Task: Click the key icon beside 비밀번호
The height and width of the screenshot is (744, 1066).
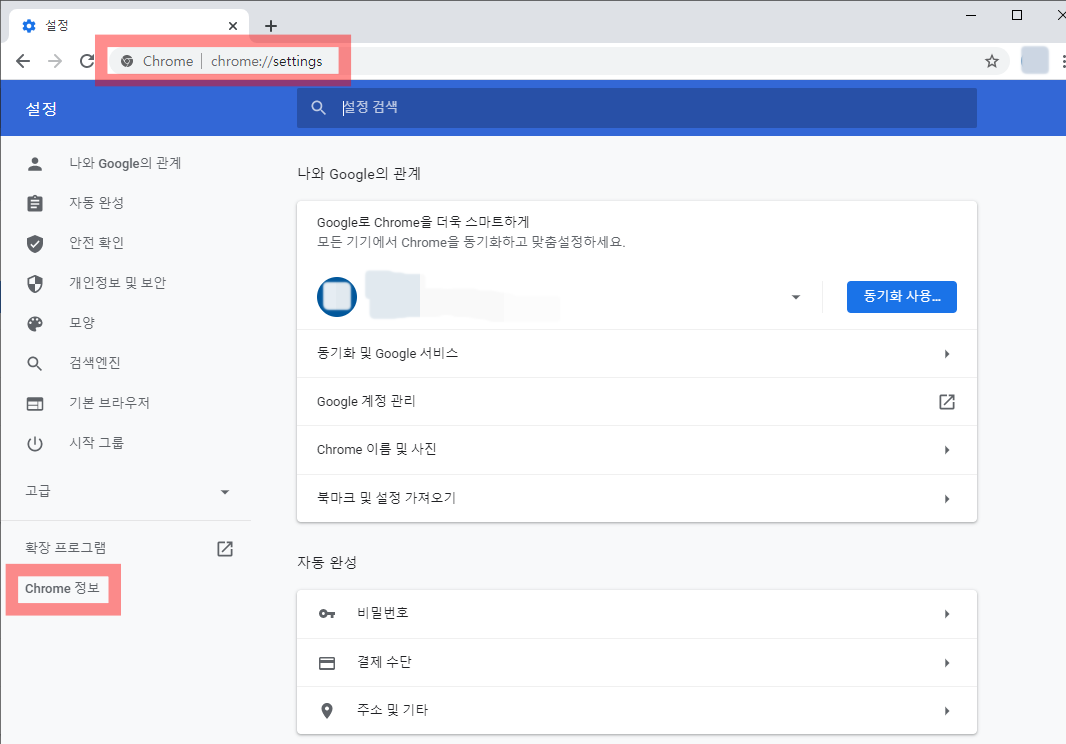Action: click(x=327, y=614)
